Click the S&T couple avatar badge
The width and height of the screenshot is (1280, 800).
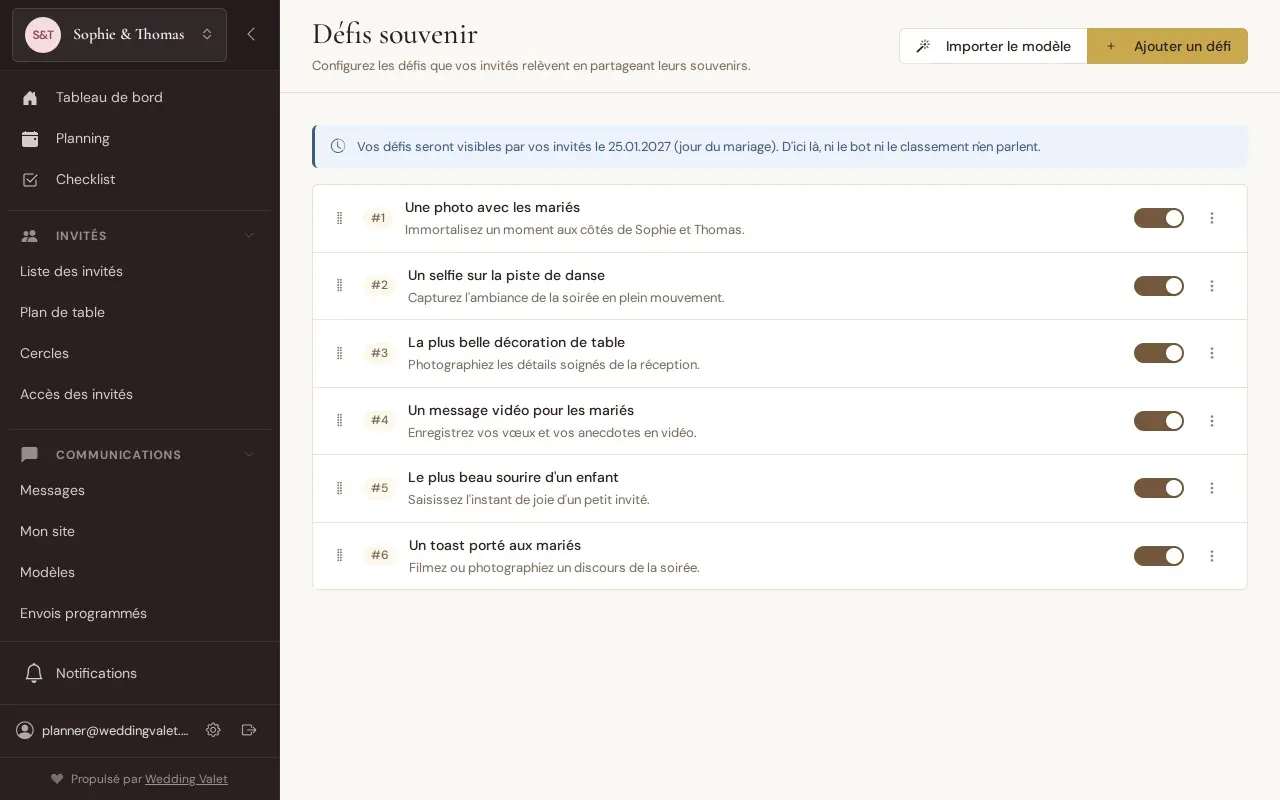(x=43, y=35)
